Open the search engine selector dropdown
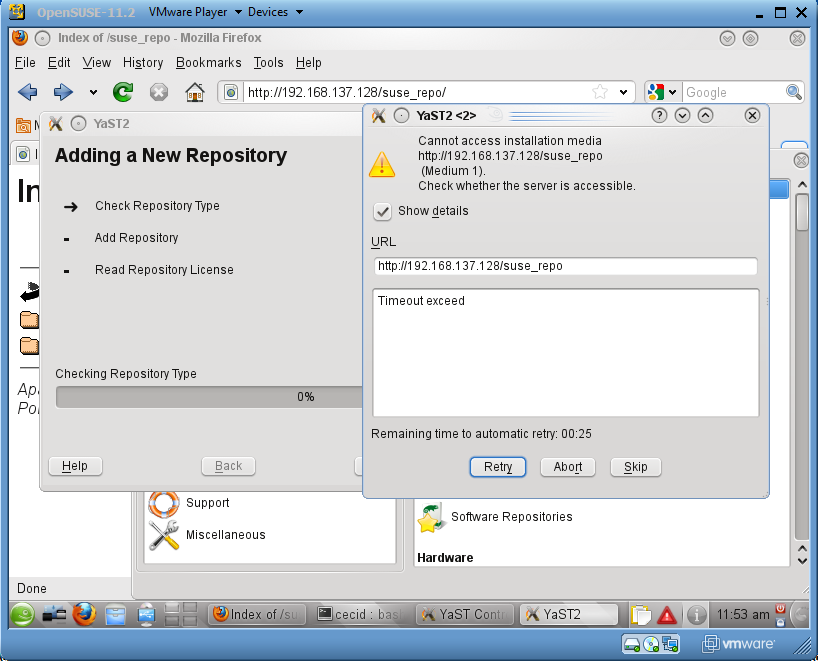Screen dimensions: 818x661 pos(663,92)
